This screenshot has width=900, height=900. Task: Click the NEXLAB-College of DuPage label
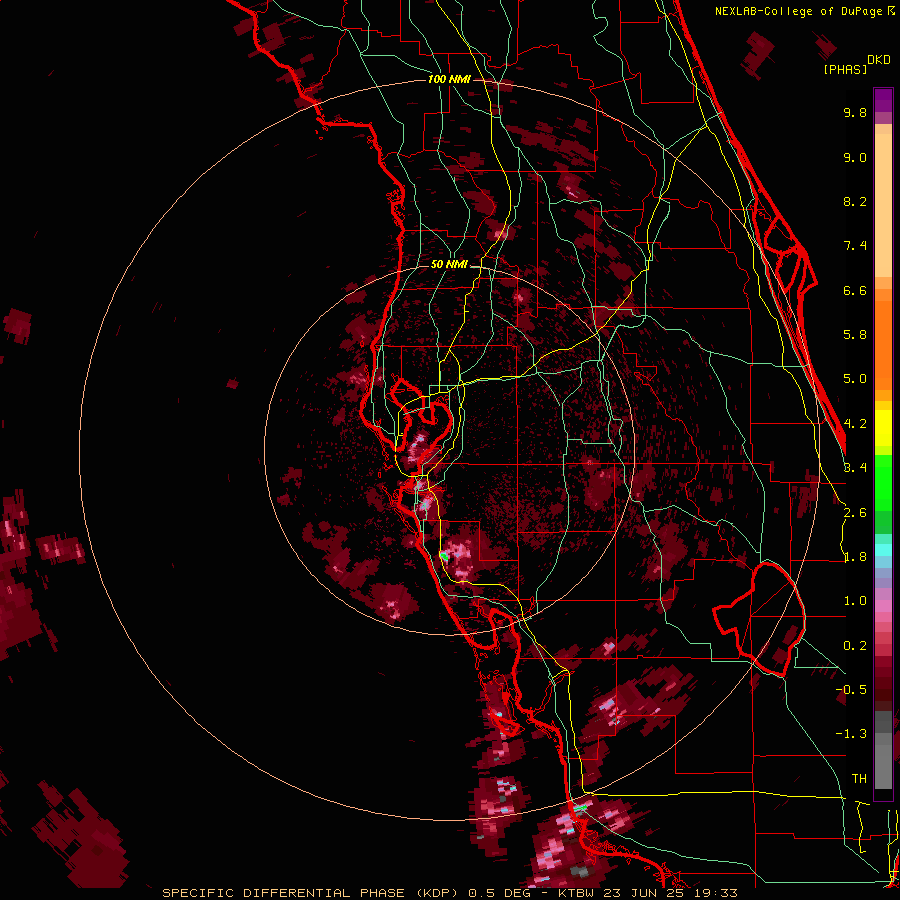(798, 11)
